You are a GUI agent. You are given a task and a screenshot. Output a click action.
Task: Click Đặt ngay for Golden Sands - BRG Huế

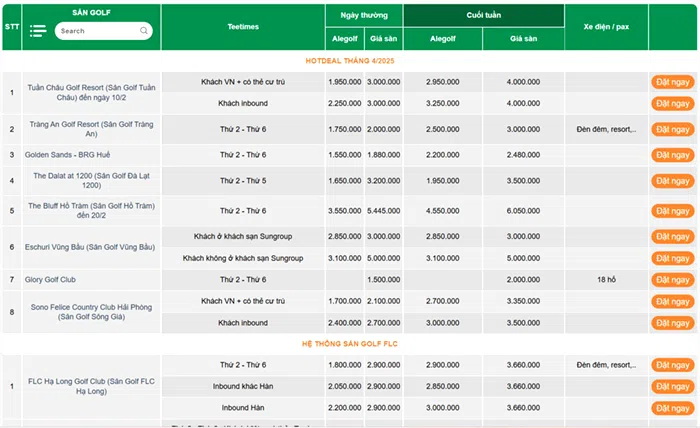672,155
